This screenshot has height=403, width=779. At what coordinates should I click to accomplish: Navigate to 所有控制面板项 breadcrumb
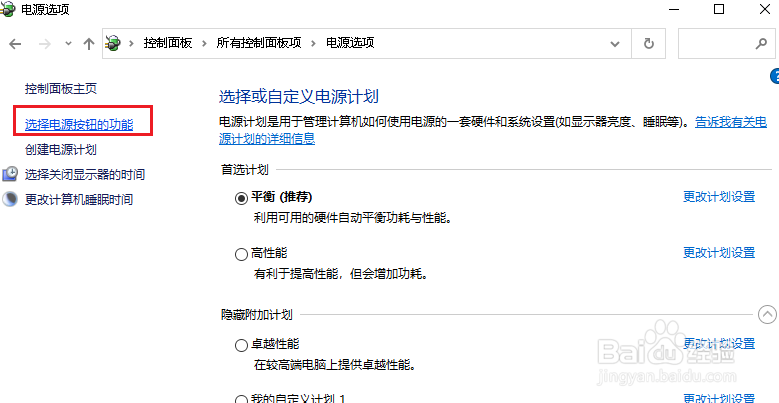(x=259, y=43)
